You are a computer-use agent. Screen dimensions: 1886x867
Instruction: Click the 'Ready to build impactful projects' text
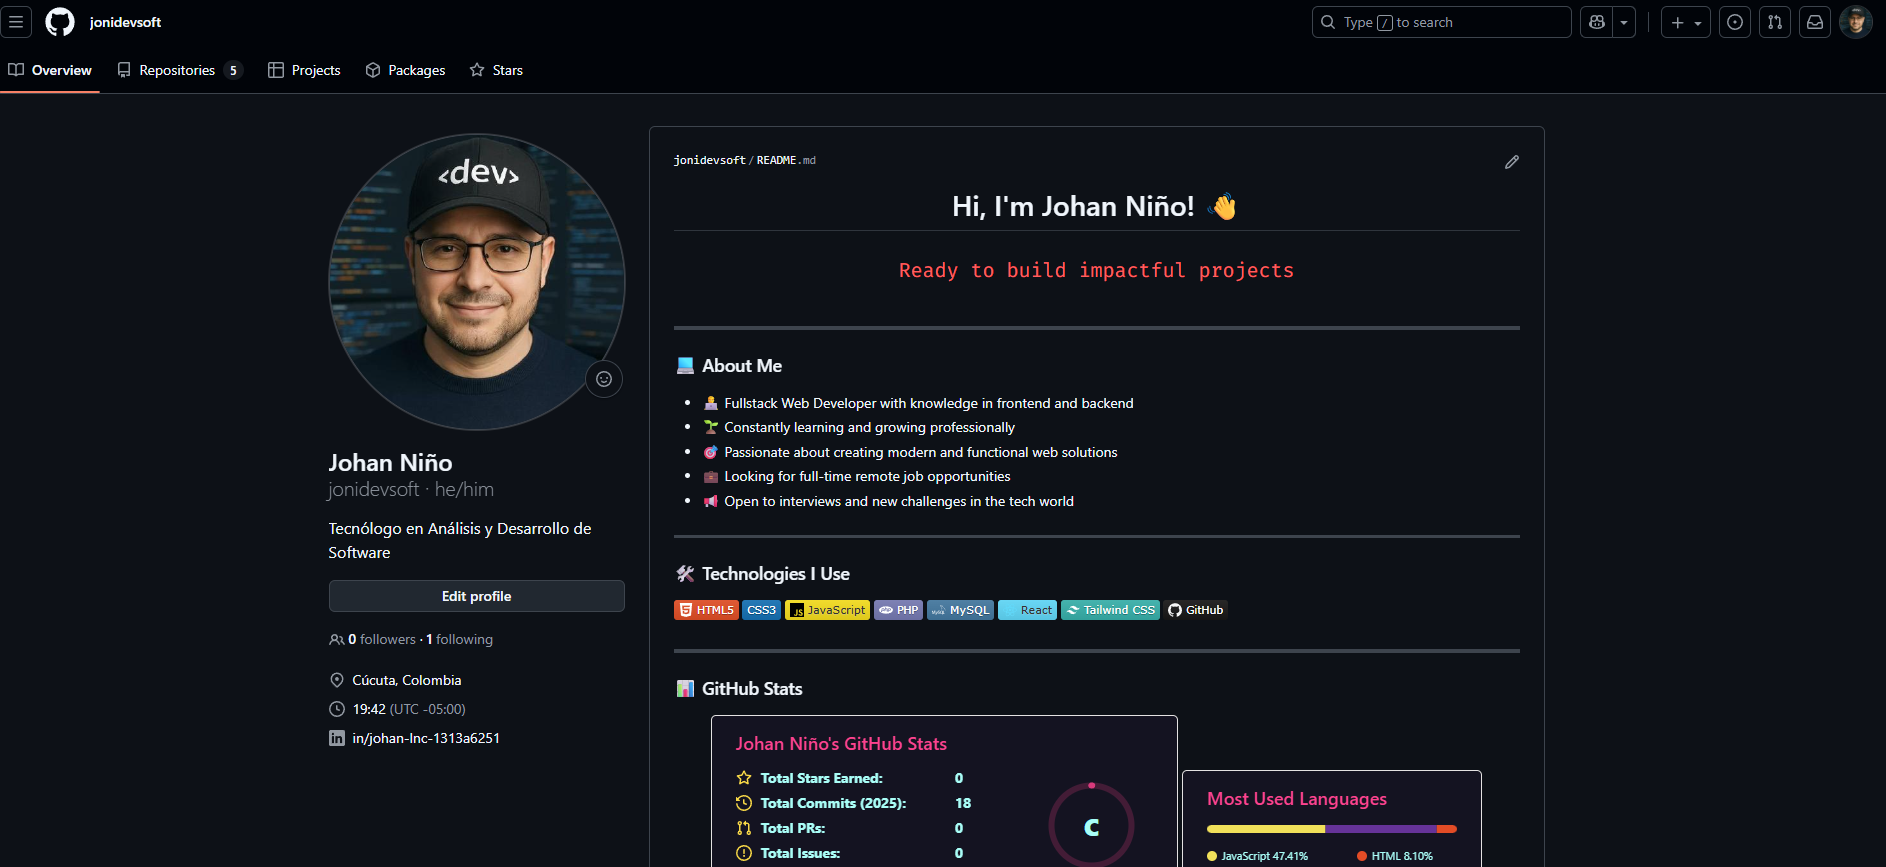click(x=1096, y=271)
